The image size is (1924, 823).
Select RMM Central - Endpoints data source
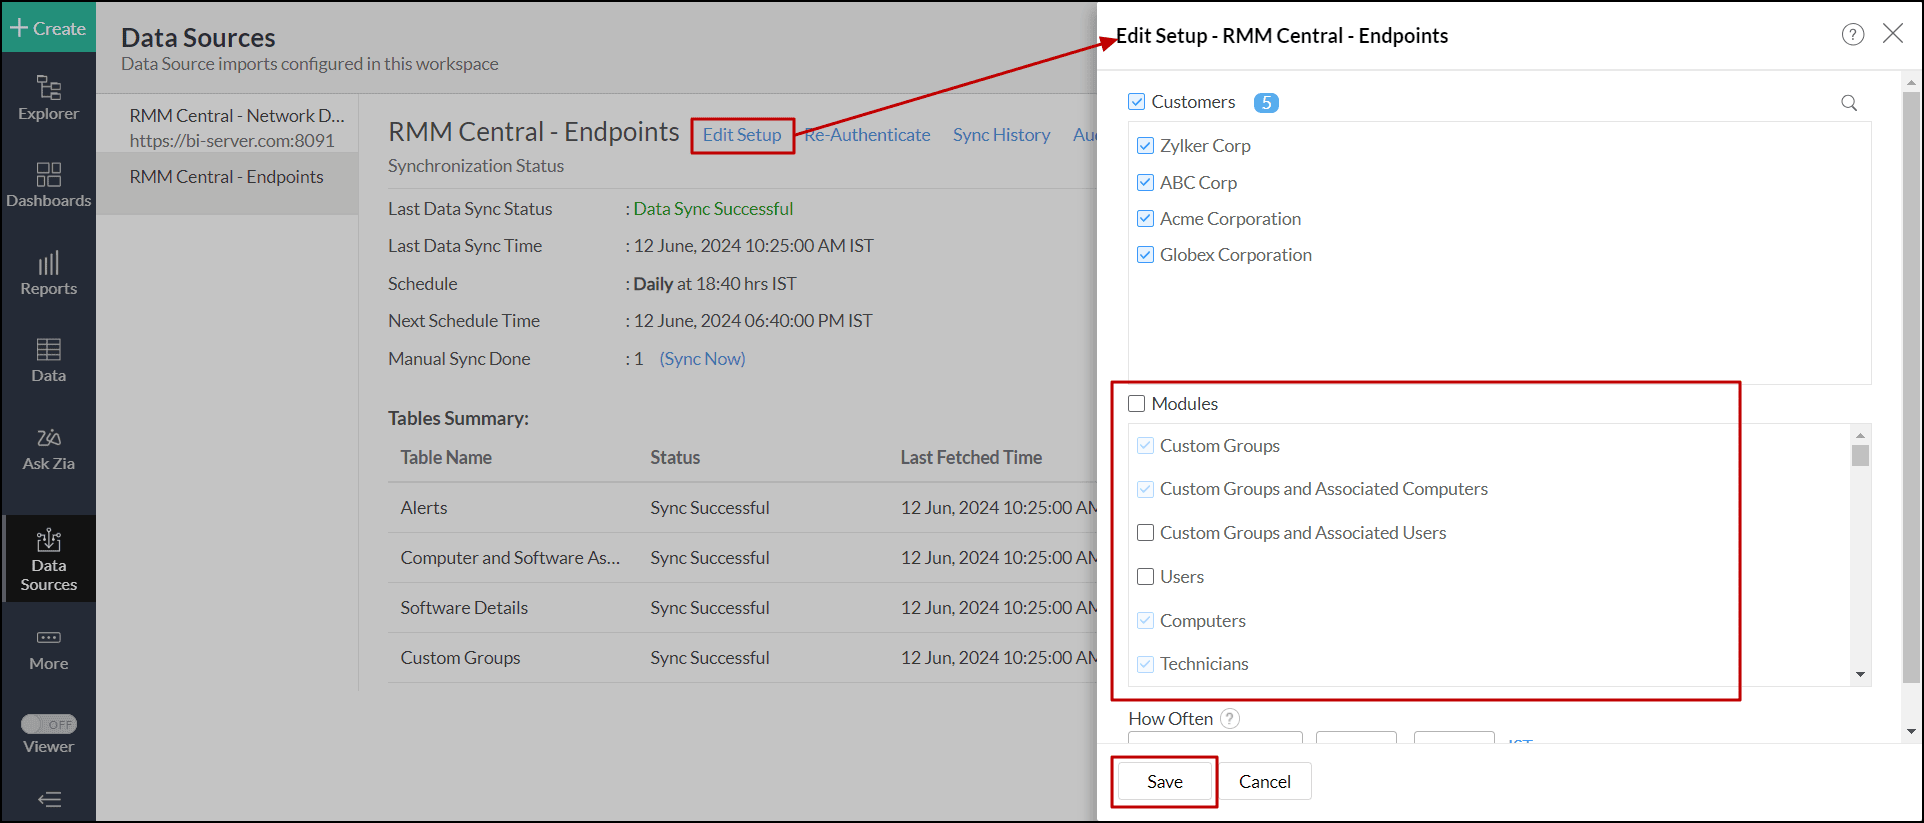[x=226, y=177]
